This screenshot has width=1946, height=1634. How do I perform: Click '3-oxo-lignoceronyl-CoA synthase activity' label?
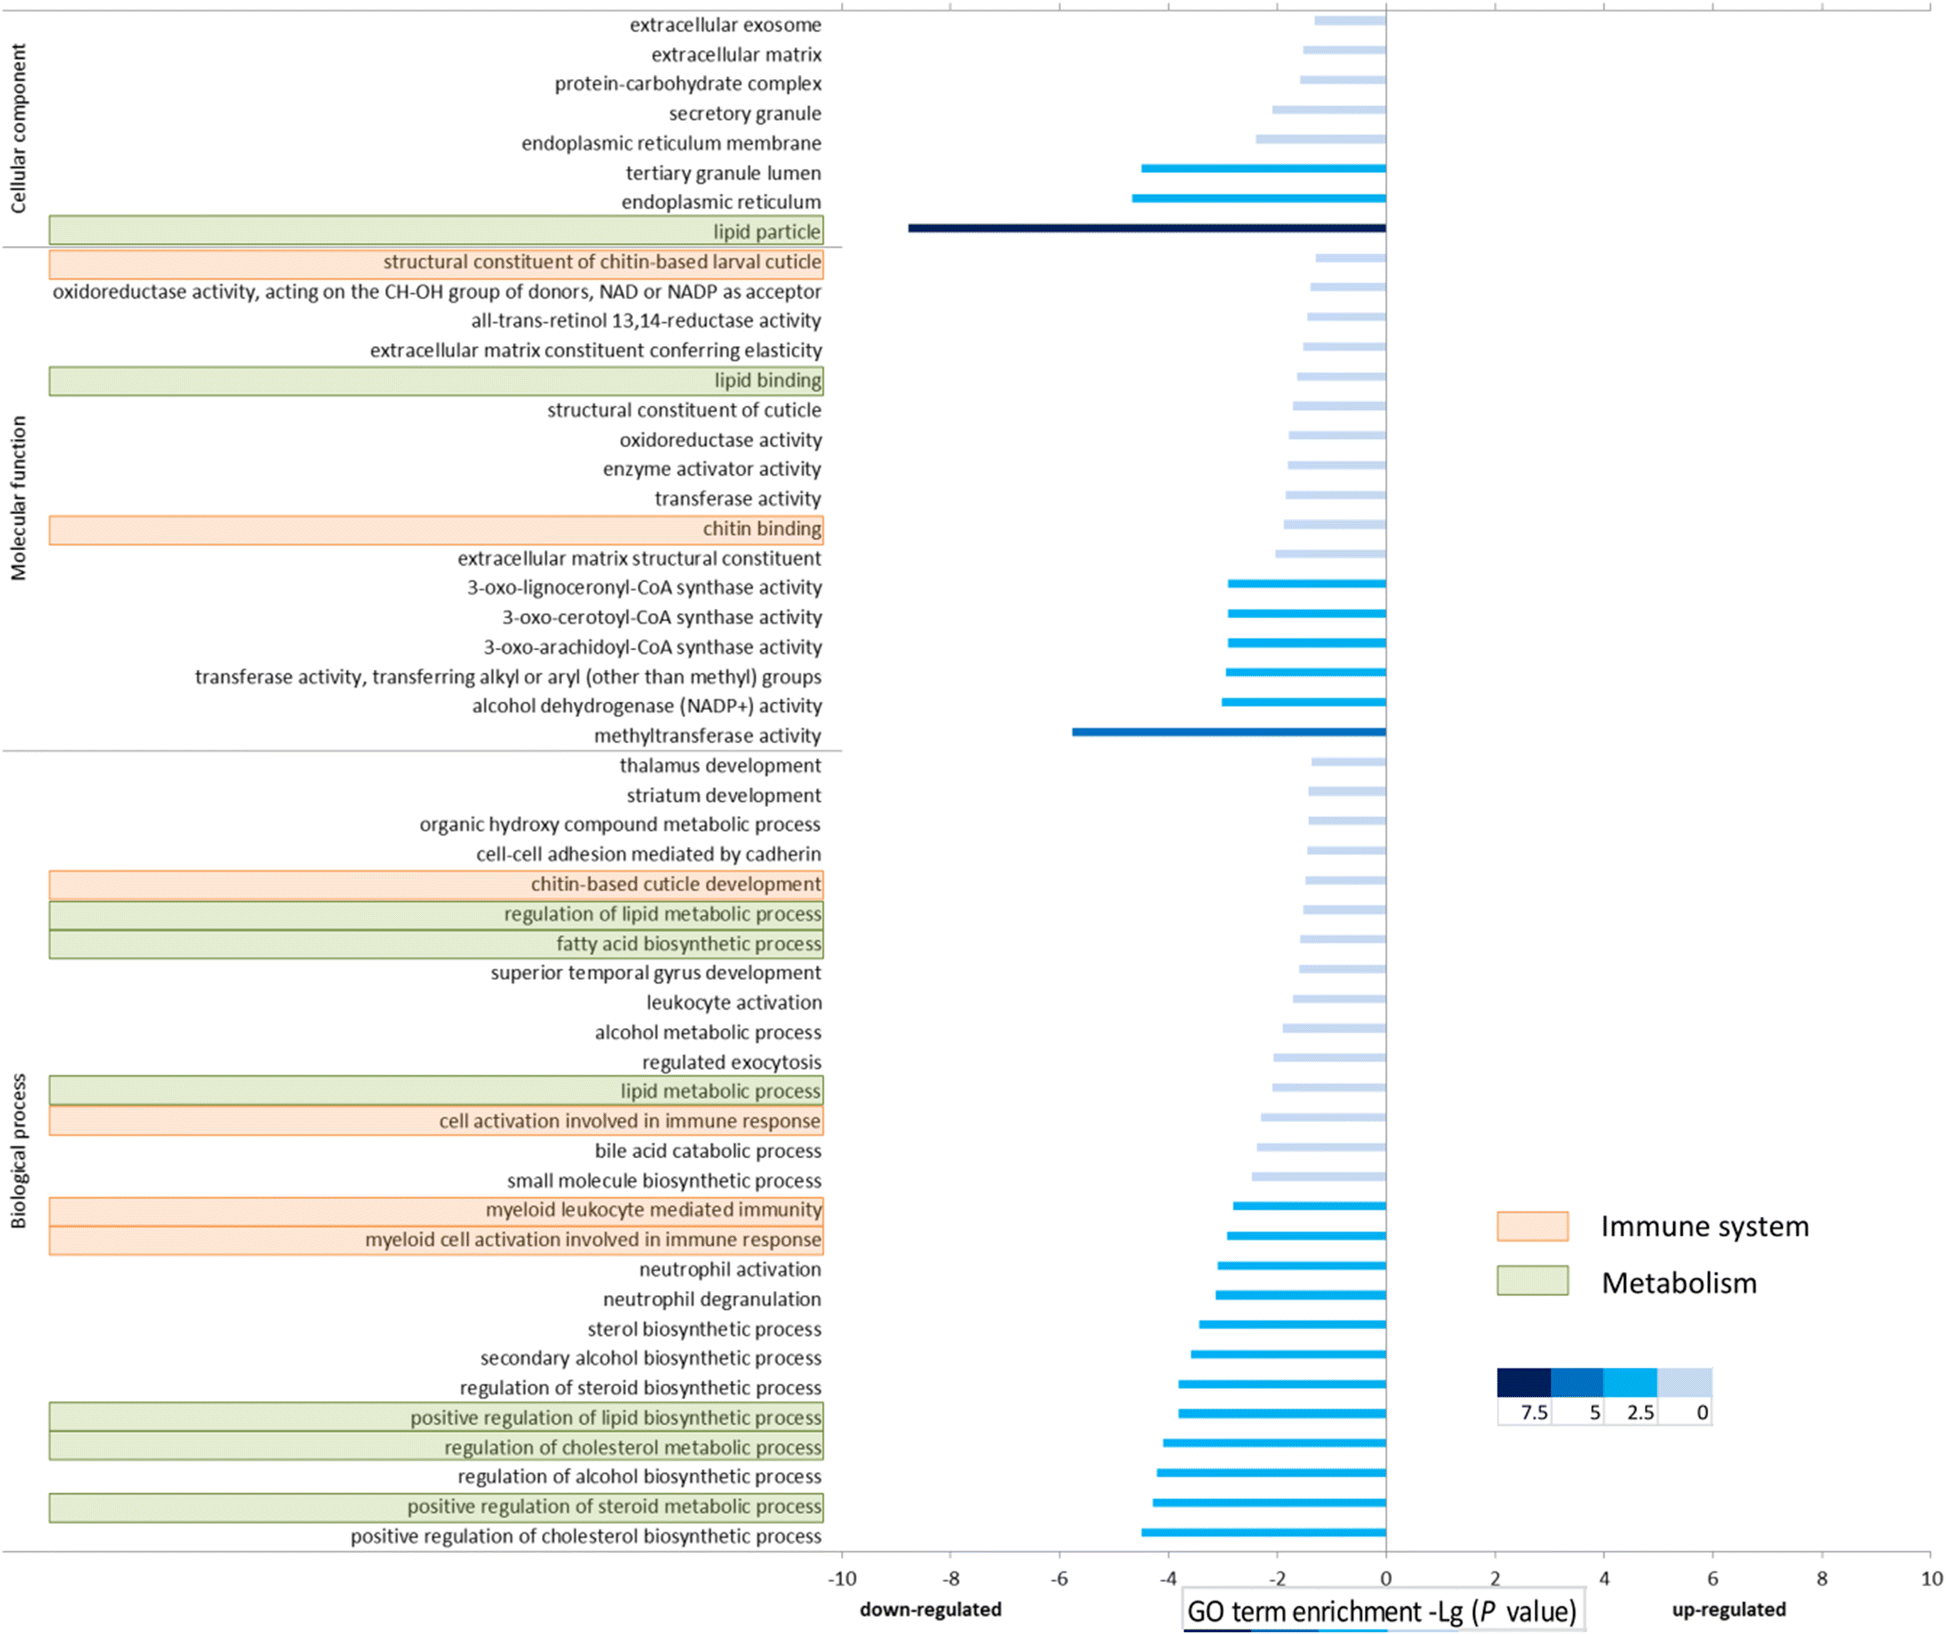pos(644,588)
